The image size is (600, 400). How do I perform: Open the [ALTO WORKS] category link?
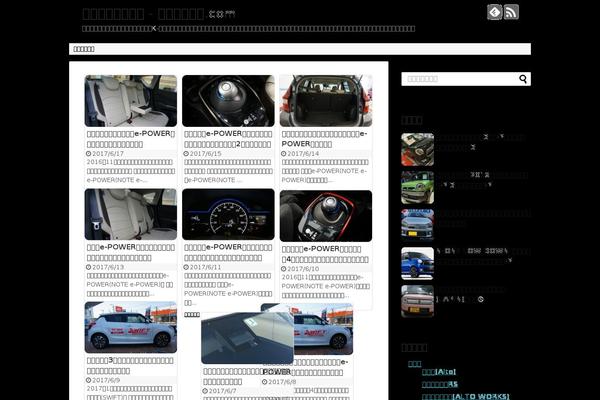(466, 396)
